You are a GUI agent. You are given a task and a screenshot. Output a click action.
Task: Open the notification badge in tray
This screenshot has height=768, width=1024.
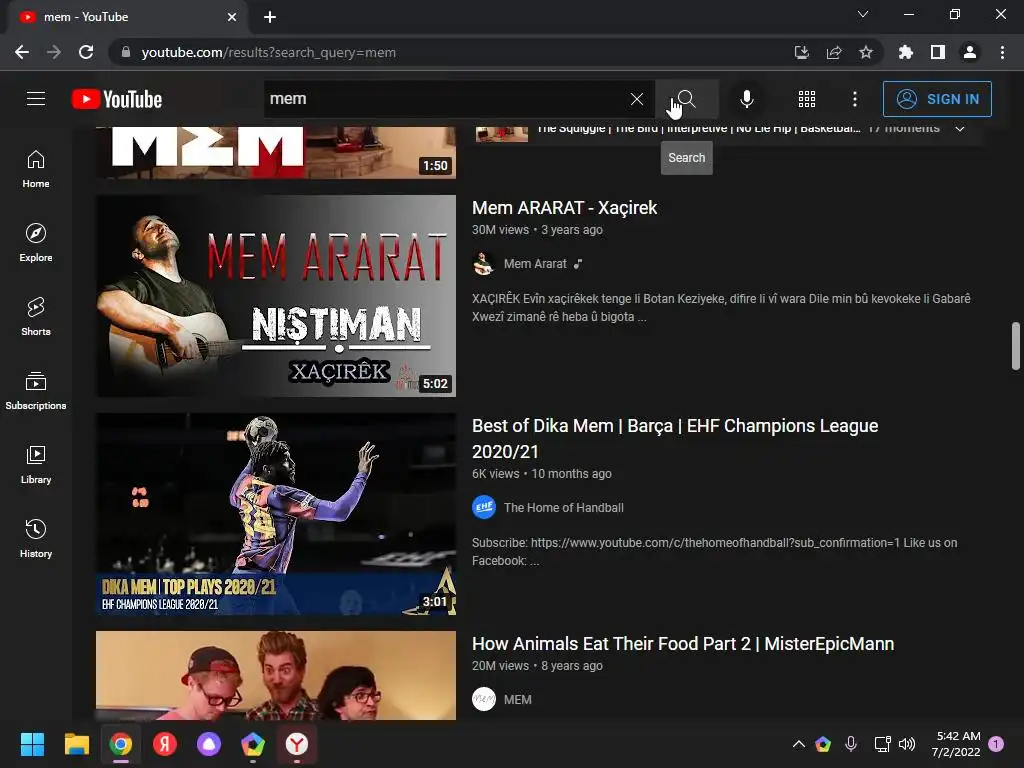997,744
